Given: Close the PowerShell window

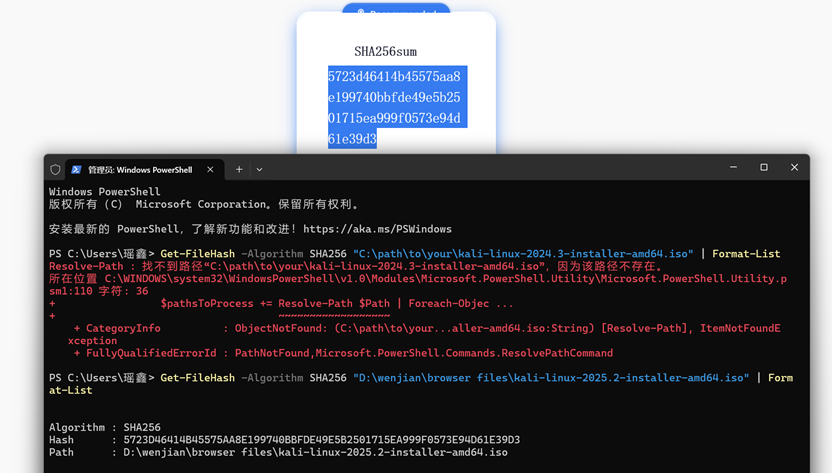Looking at the screenshot, I should click(x=794, y=167).
